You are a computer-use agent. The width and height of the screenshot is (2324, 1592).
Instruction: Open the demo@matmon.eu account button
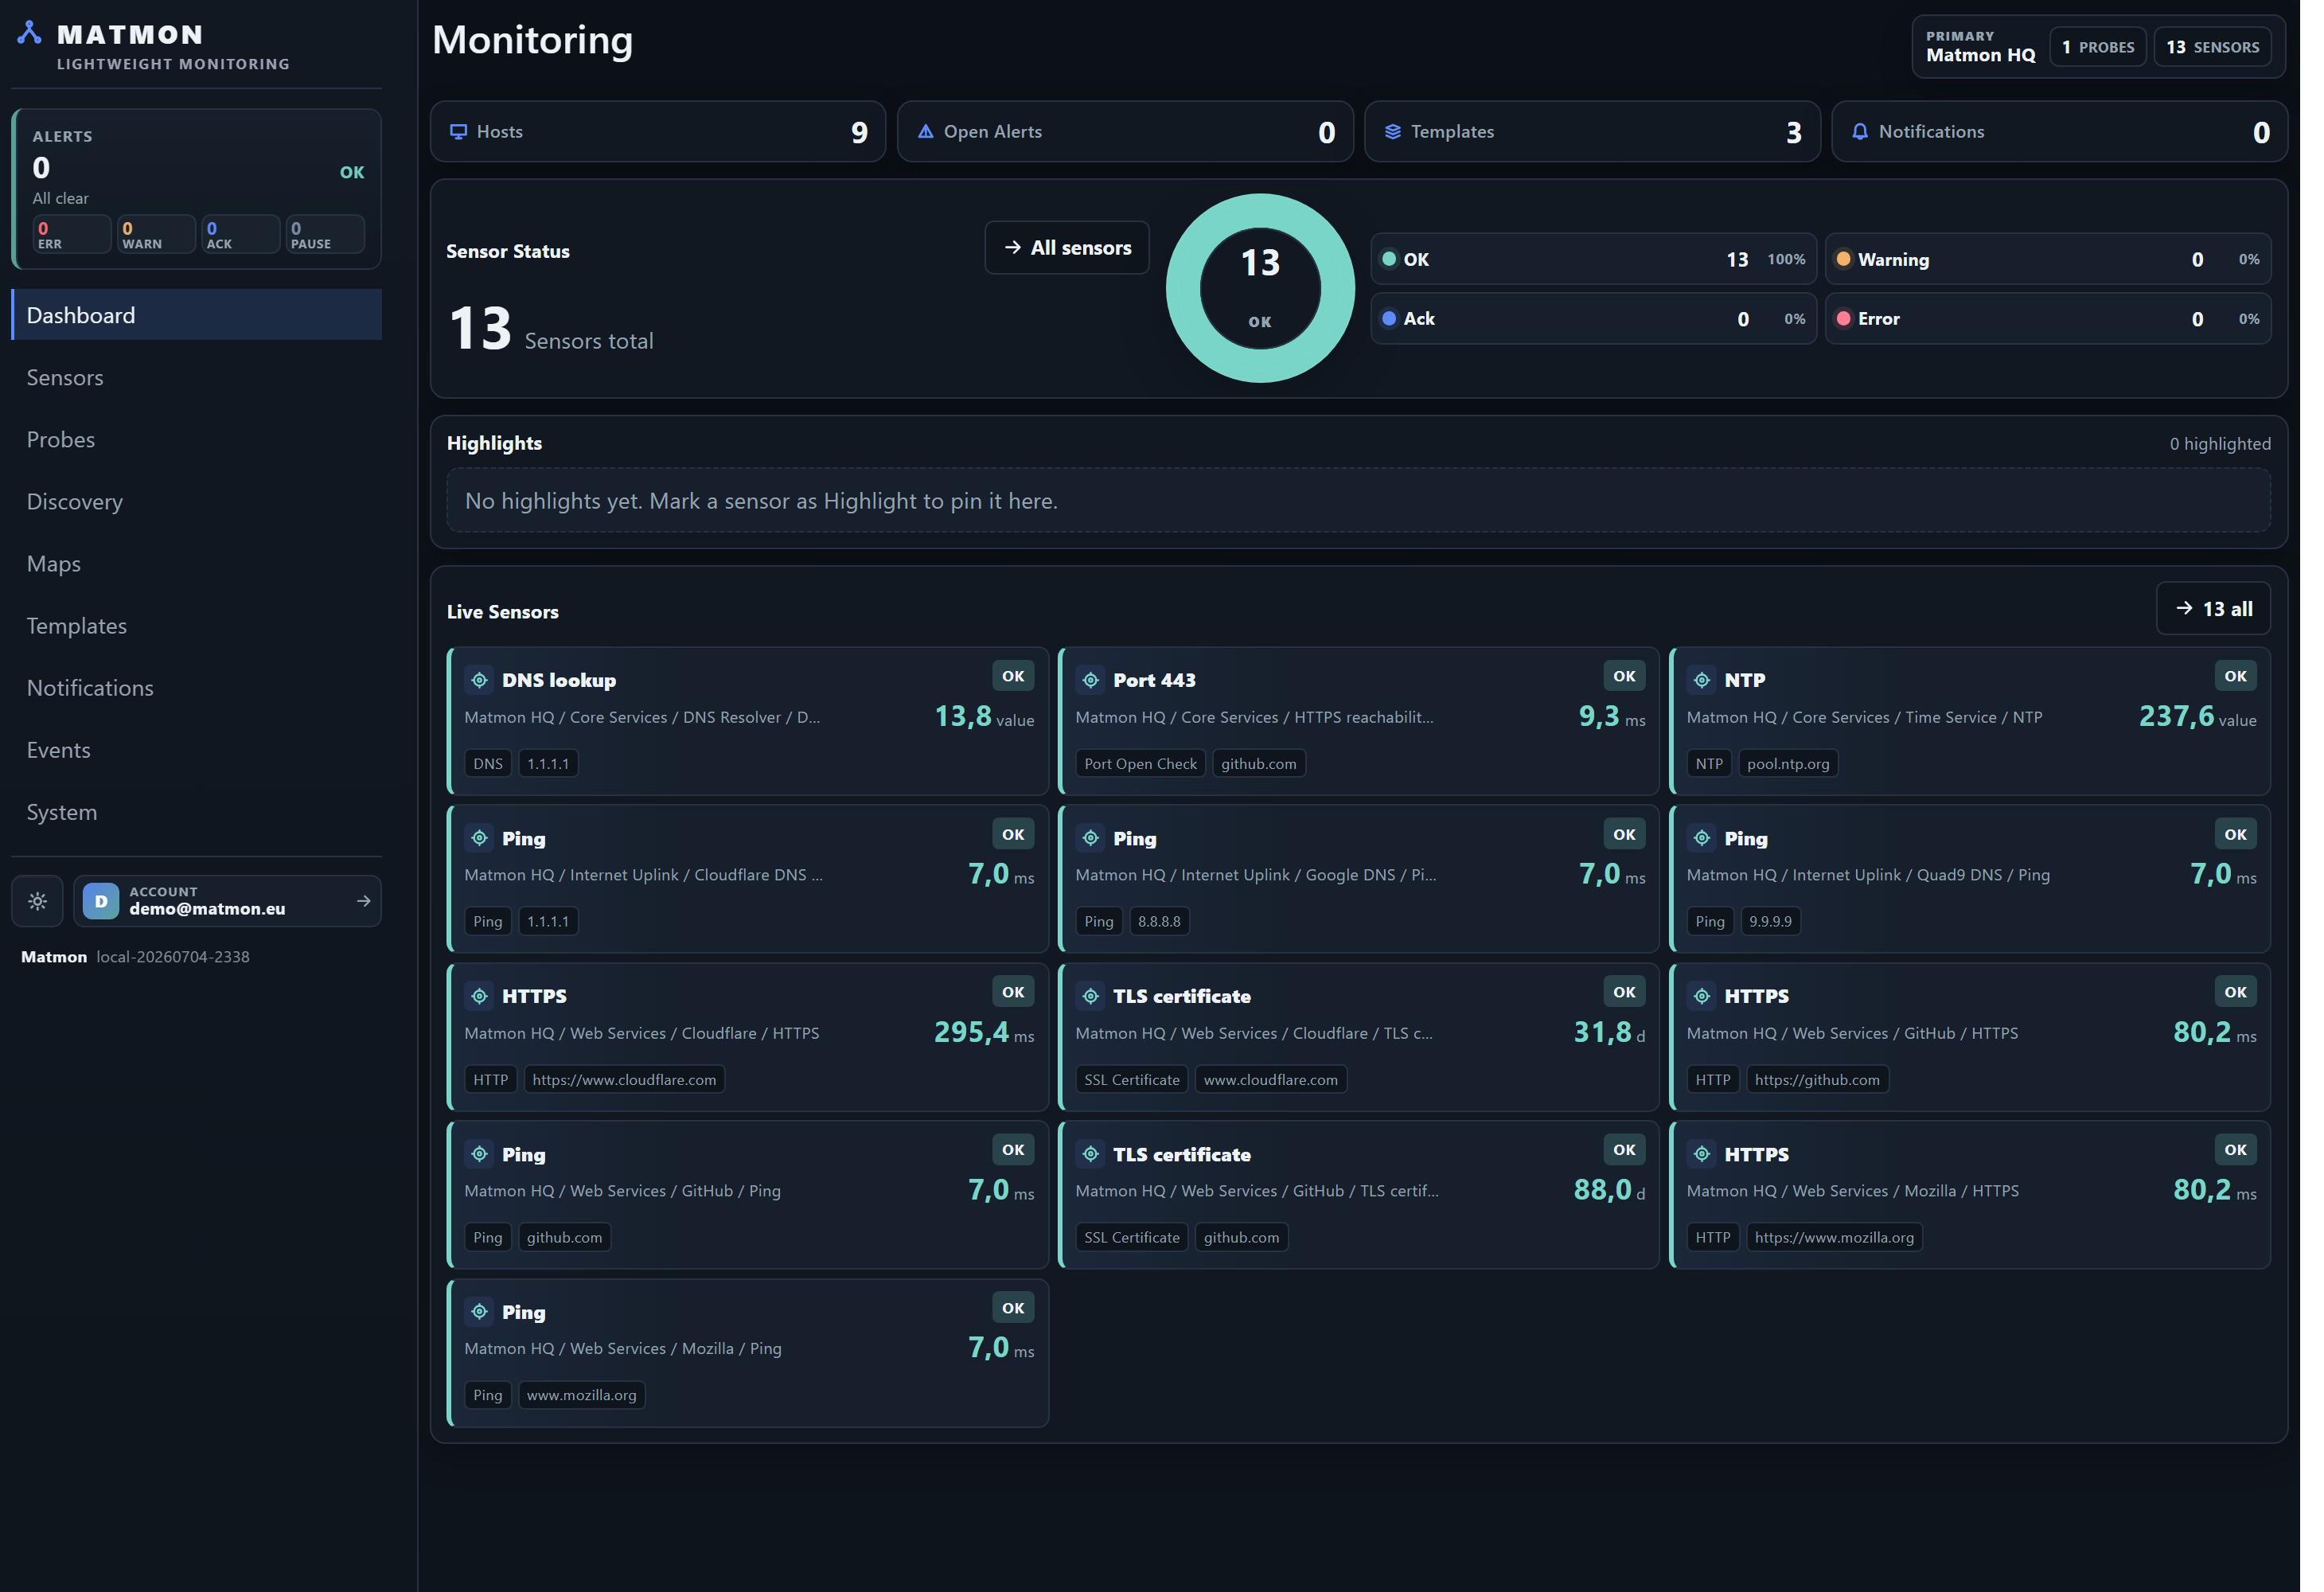pyautogui.click(x=227, y=901)
